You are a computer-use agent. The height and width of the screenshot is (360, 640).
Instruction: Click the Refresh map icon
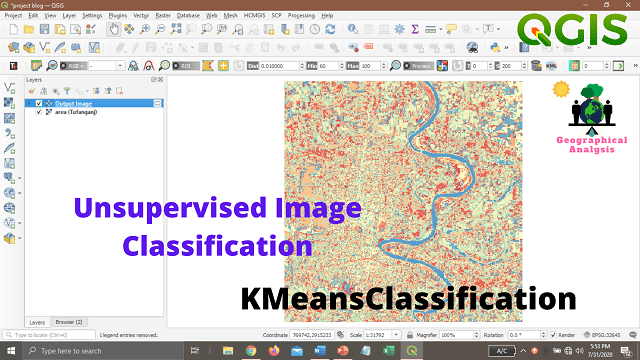tap(330, 29)
